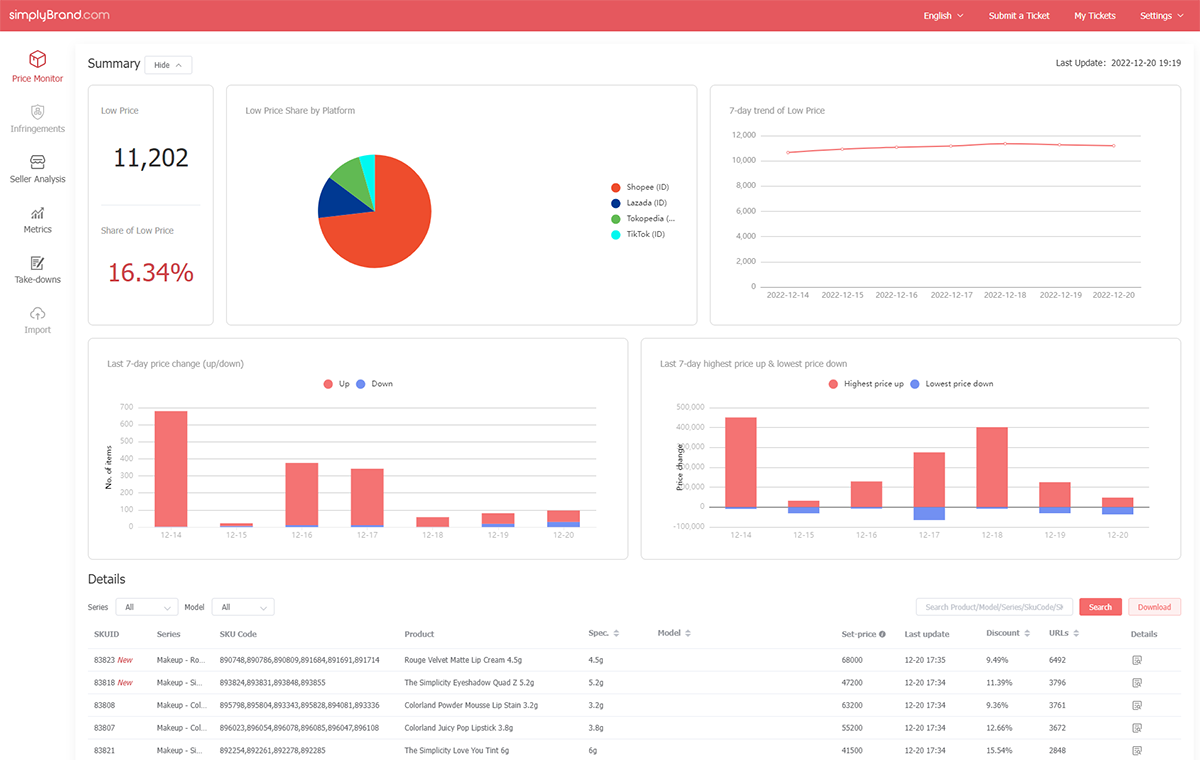Open the Infringements shield icon
The width and height of the screenshot is (1200, 760).
tap(37, 111)
